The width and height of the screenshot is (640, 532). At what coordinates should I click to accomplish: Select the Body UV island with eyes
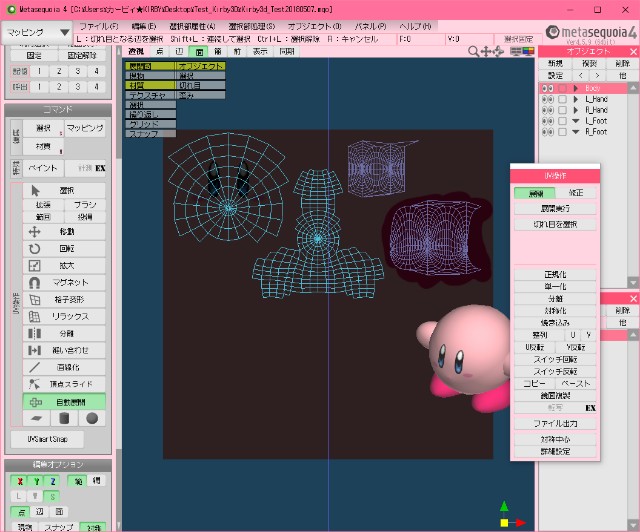(227, 187)
